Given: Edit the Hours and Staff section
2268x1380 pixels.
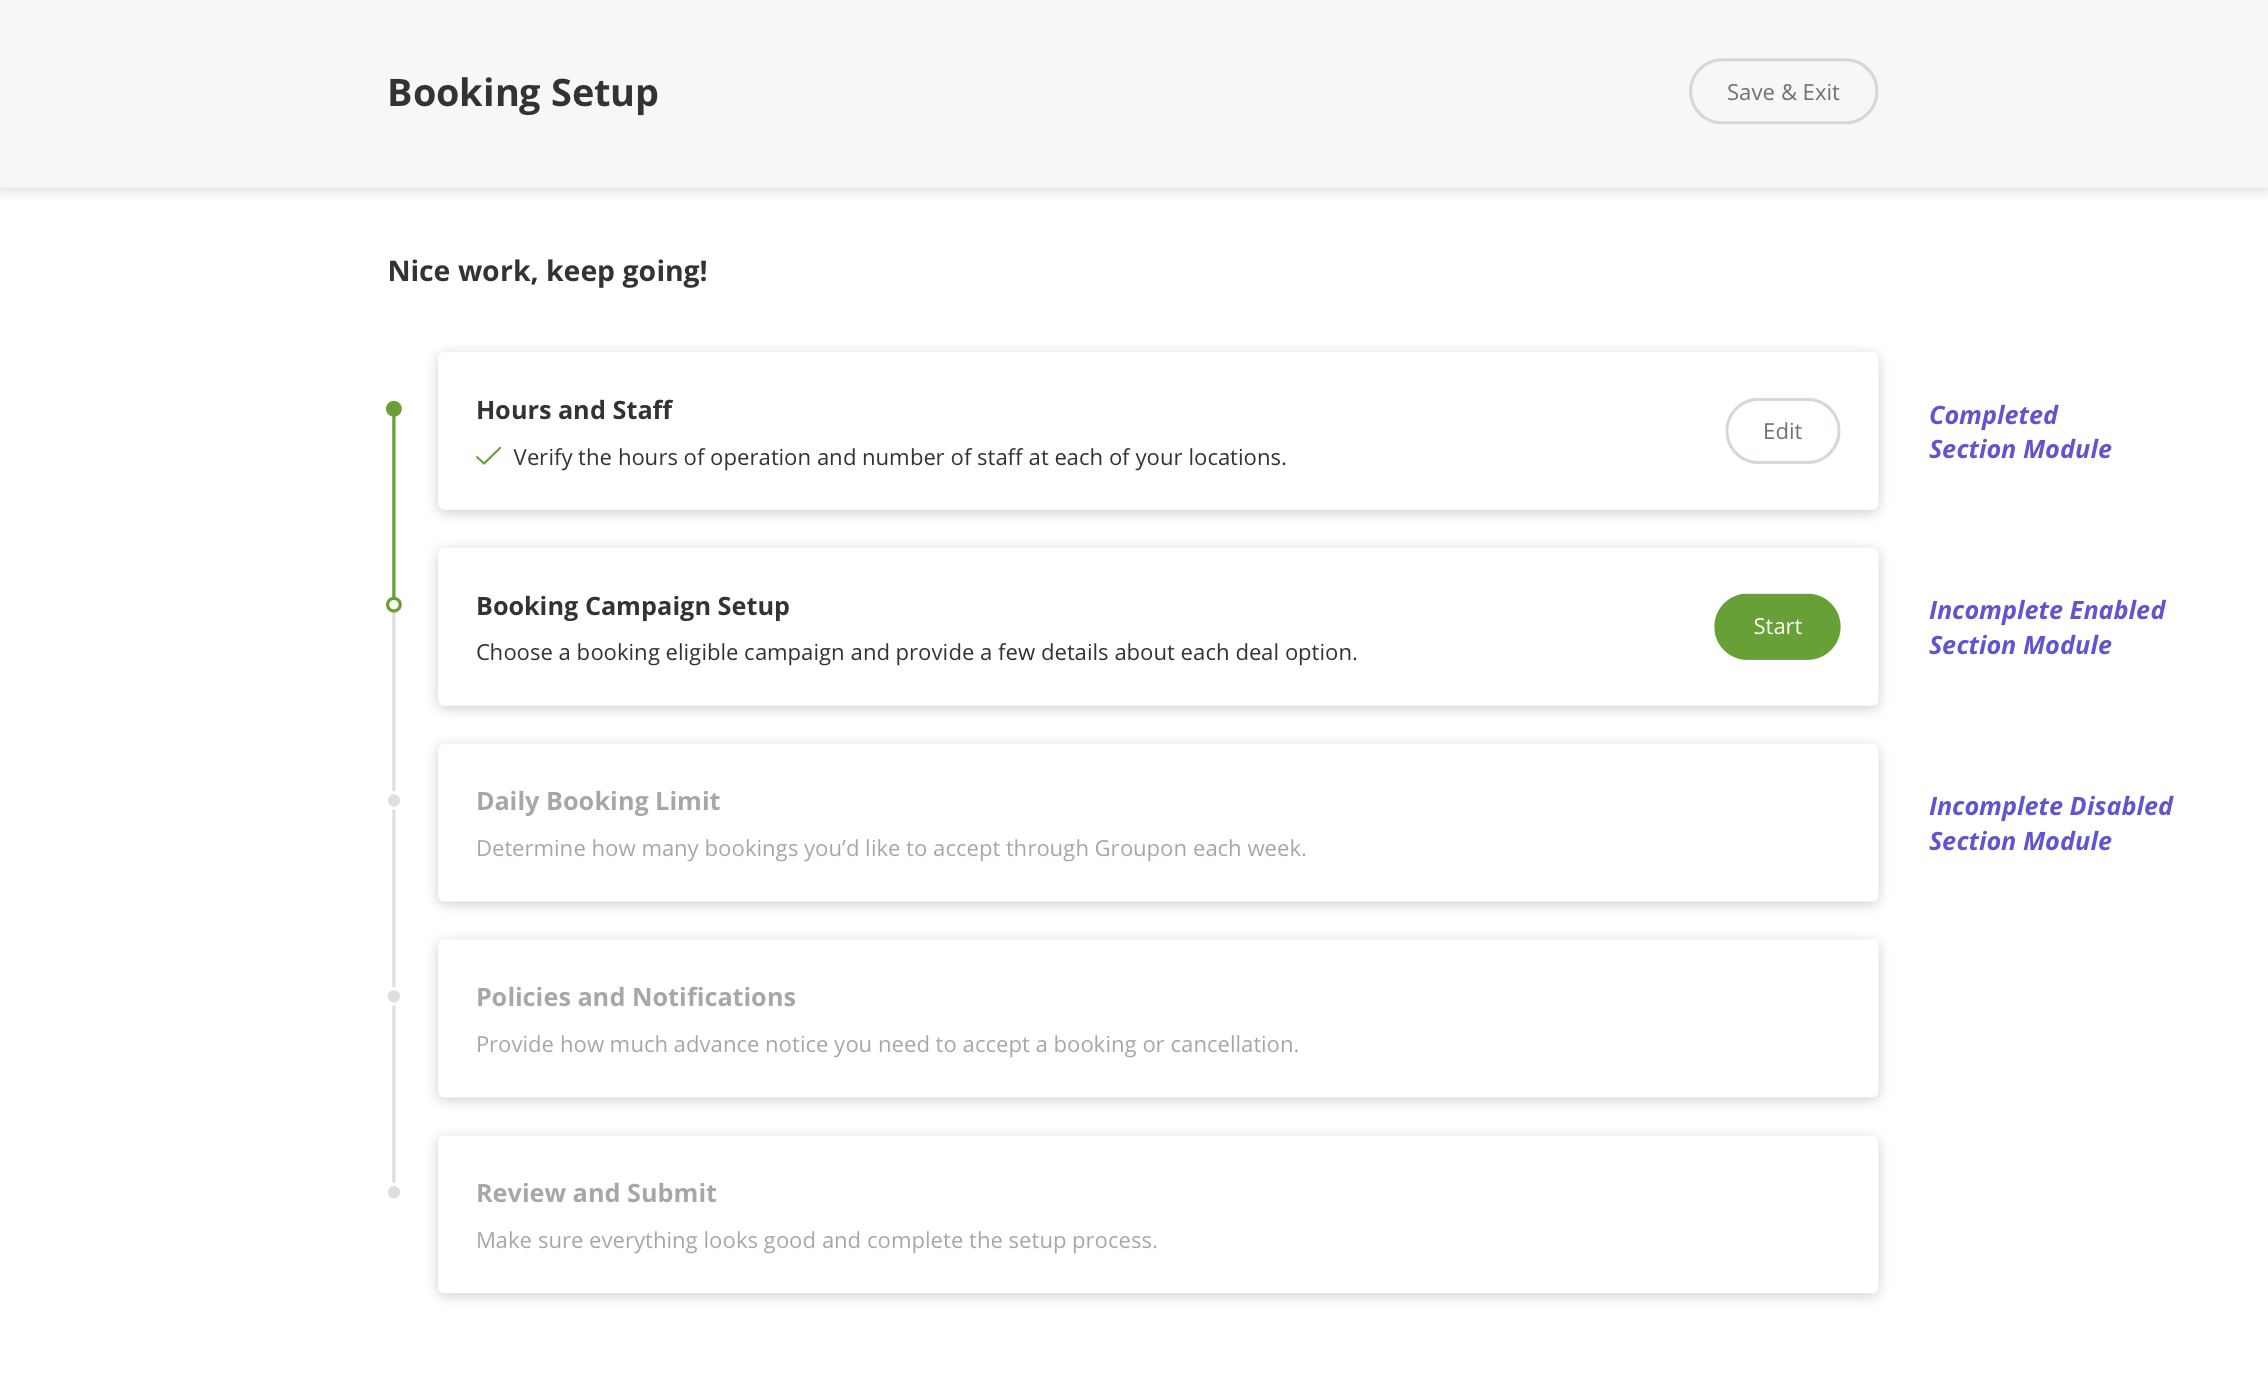Looking at the screenshot, I should point(1782,431).
